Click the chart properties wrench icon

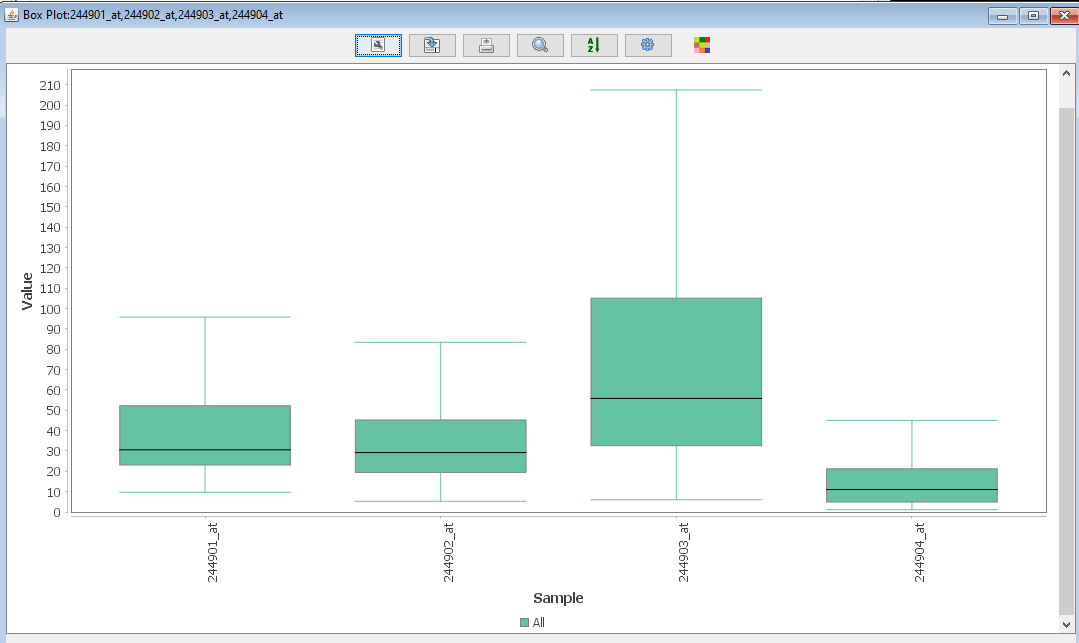click(378, 45)
